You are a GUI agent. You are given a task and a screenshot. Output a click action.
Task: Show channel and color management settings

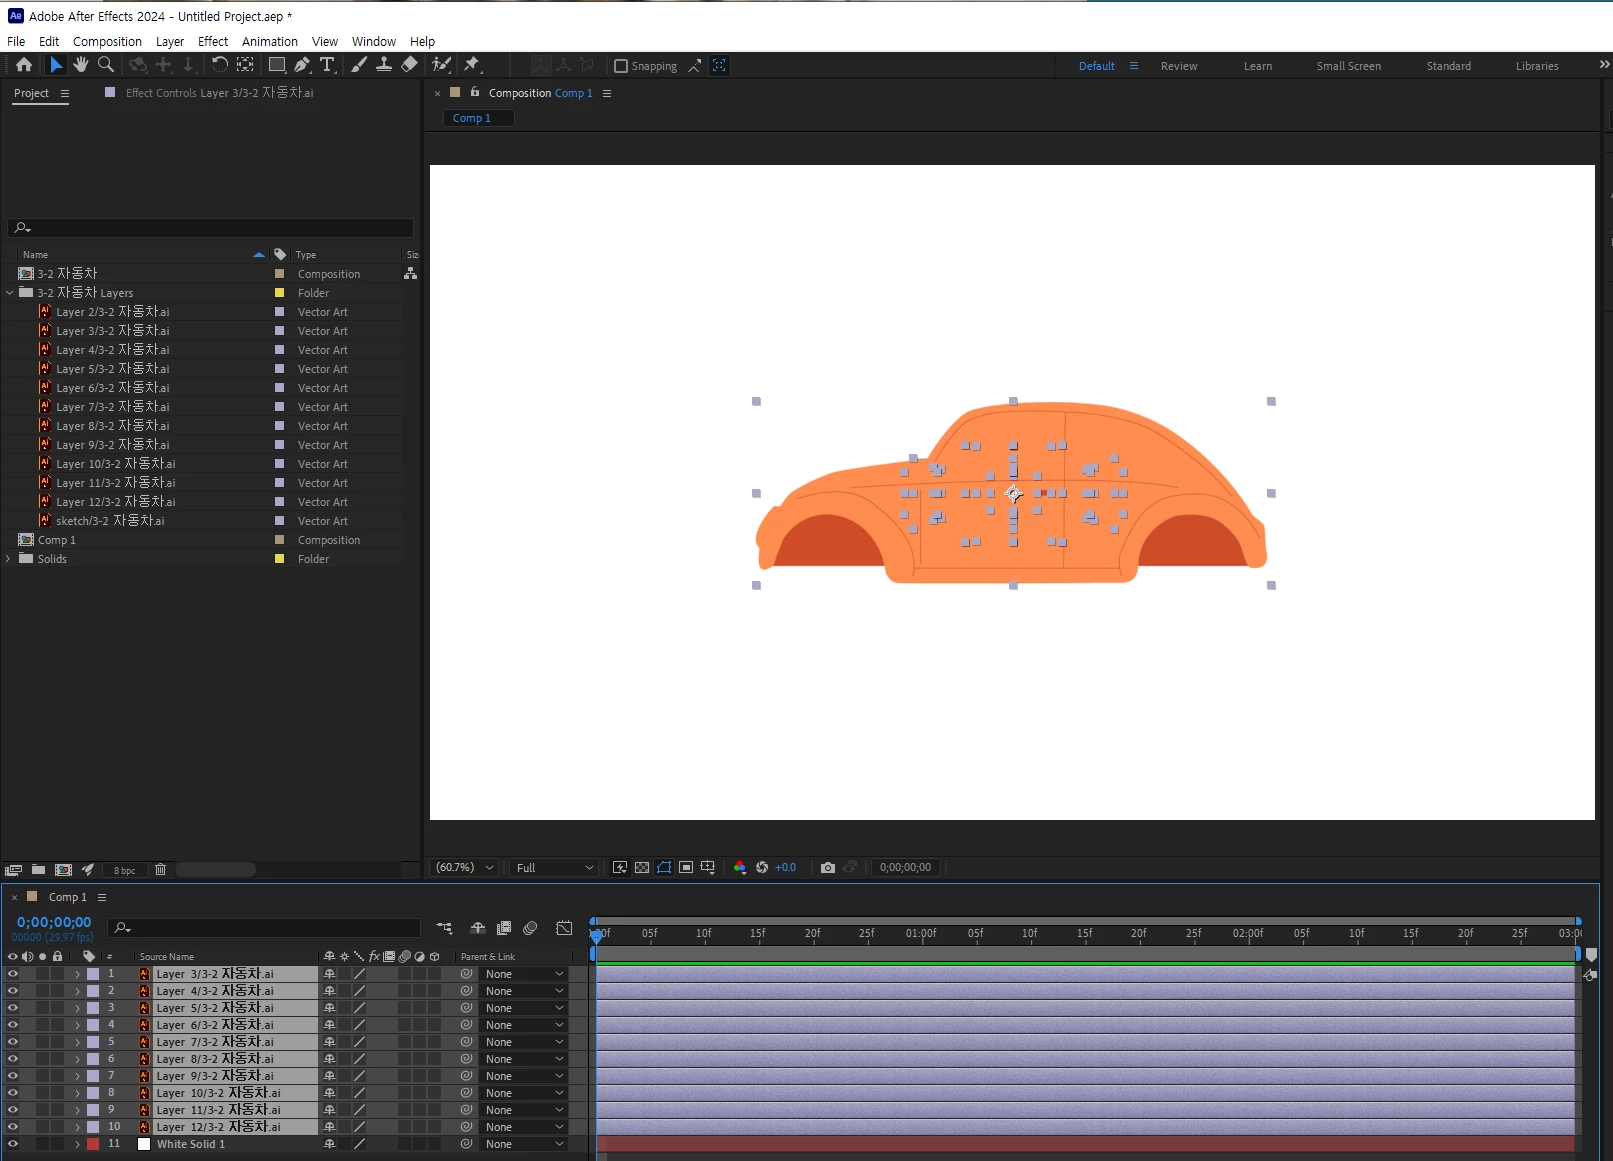click(x=740, y=868)
